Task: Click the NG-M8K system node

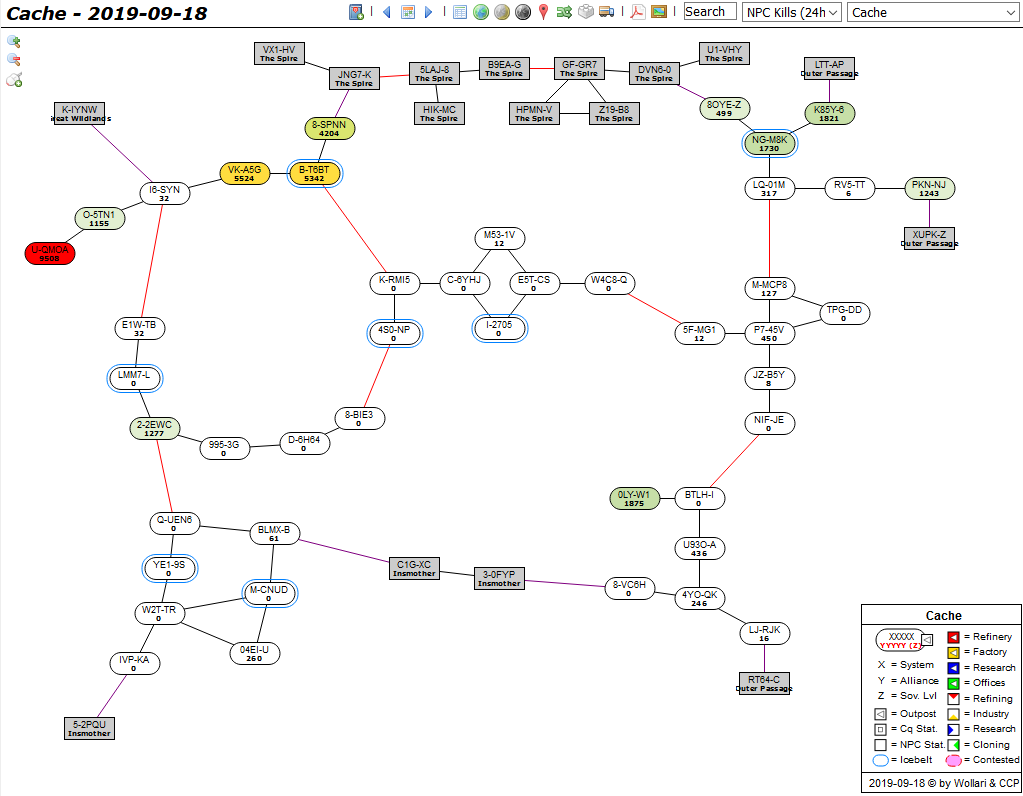Action: click(x=769, y=144)
